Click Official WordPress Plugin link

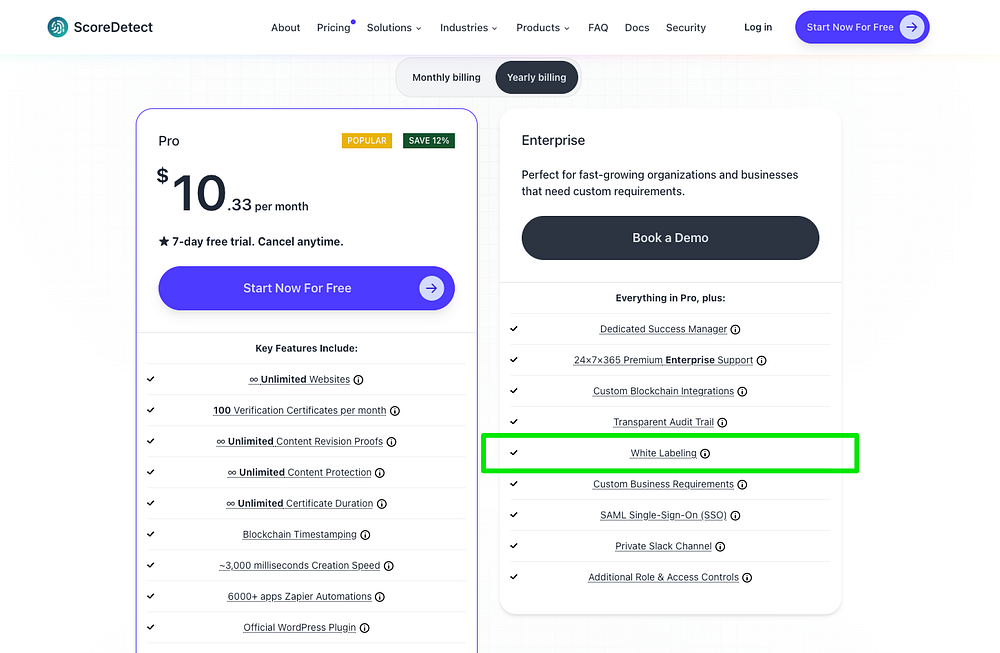(300, 627)
